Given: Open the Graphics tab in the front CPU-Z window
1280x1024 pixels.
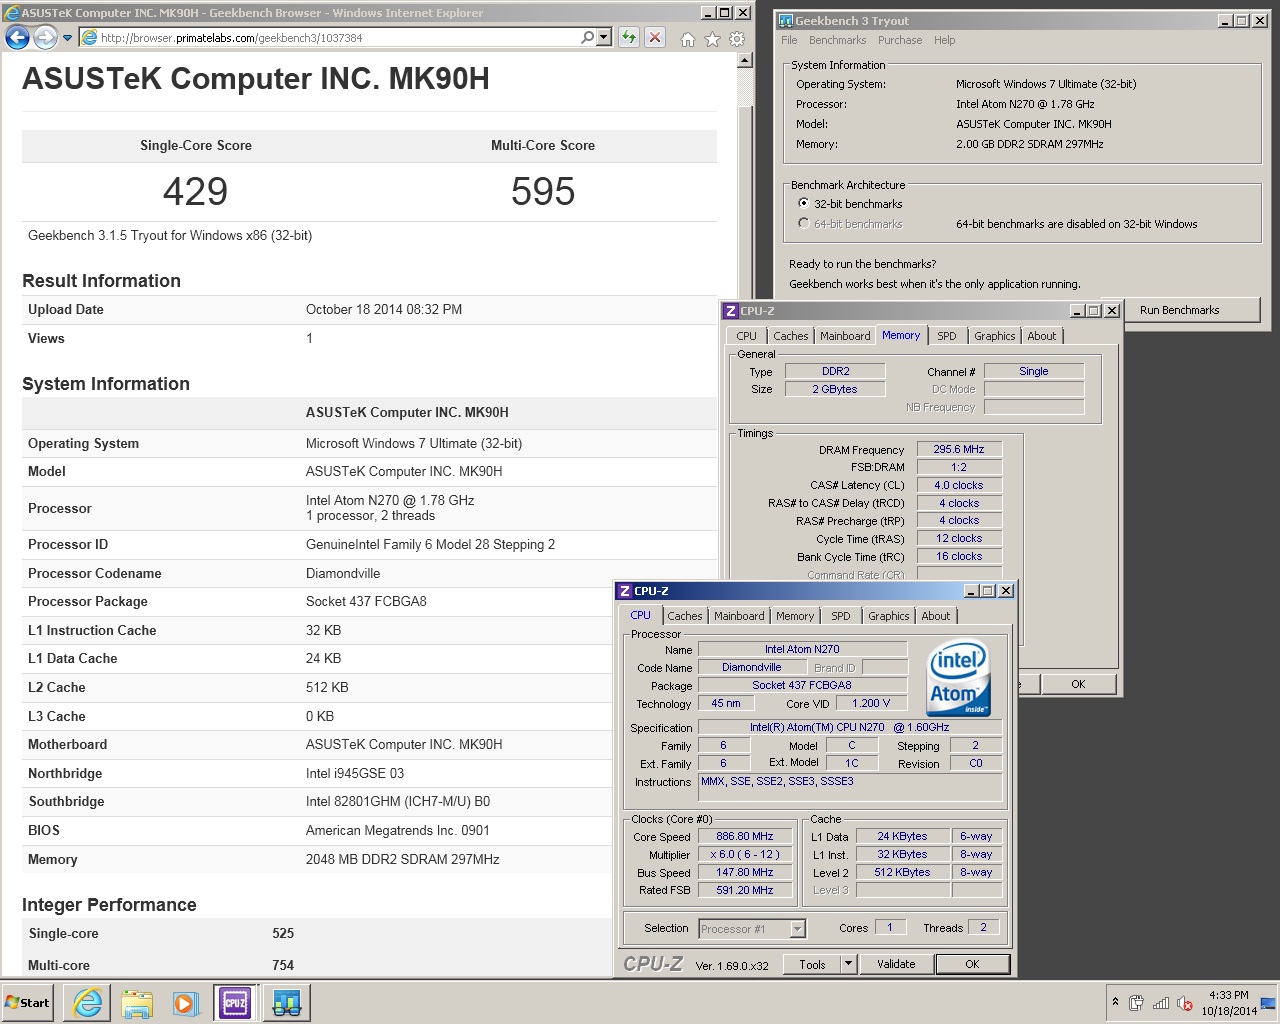Looking at the screenshot, I should 888,616.
